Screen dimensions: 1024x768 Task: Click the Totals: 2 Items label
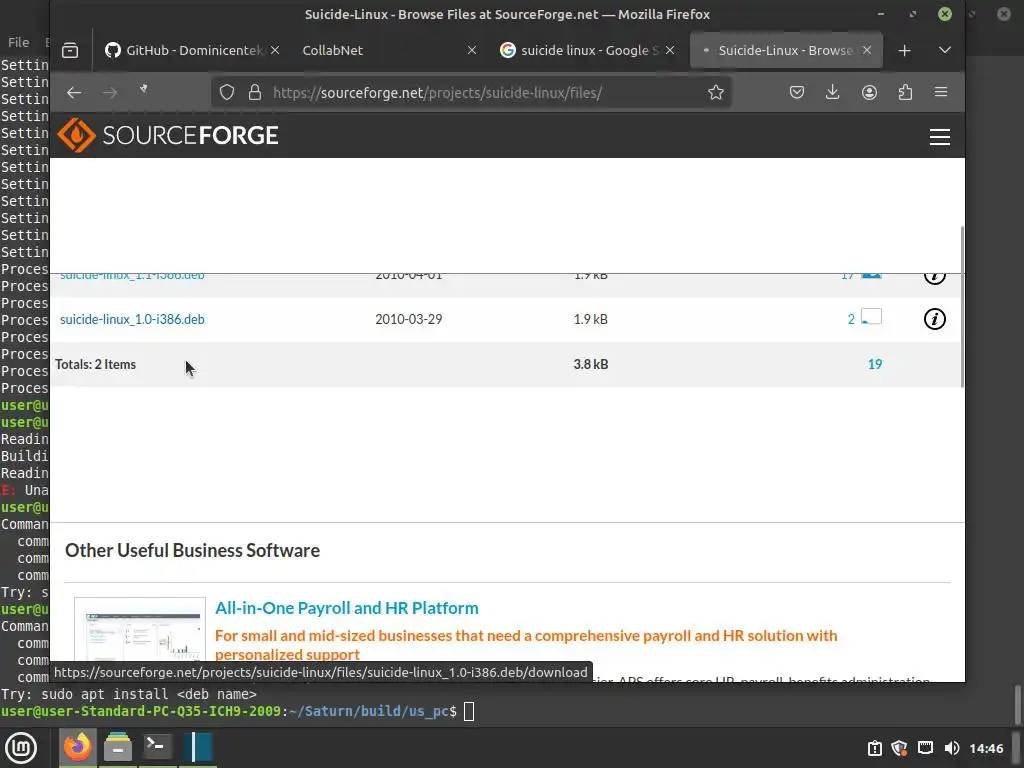[x=95, y=364]
